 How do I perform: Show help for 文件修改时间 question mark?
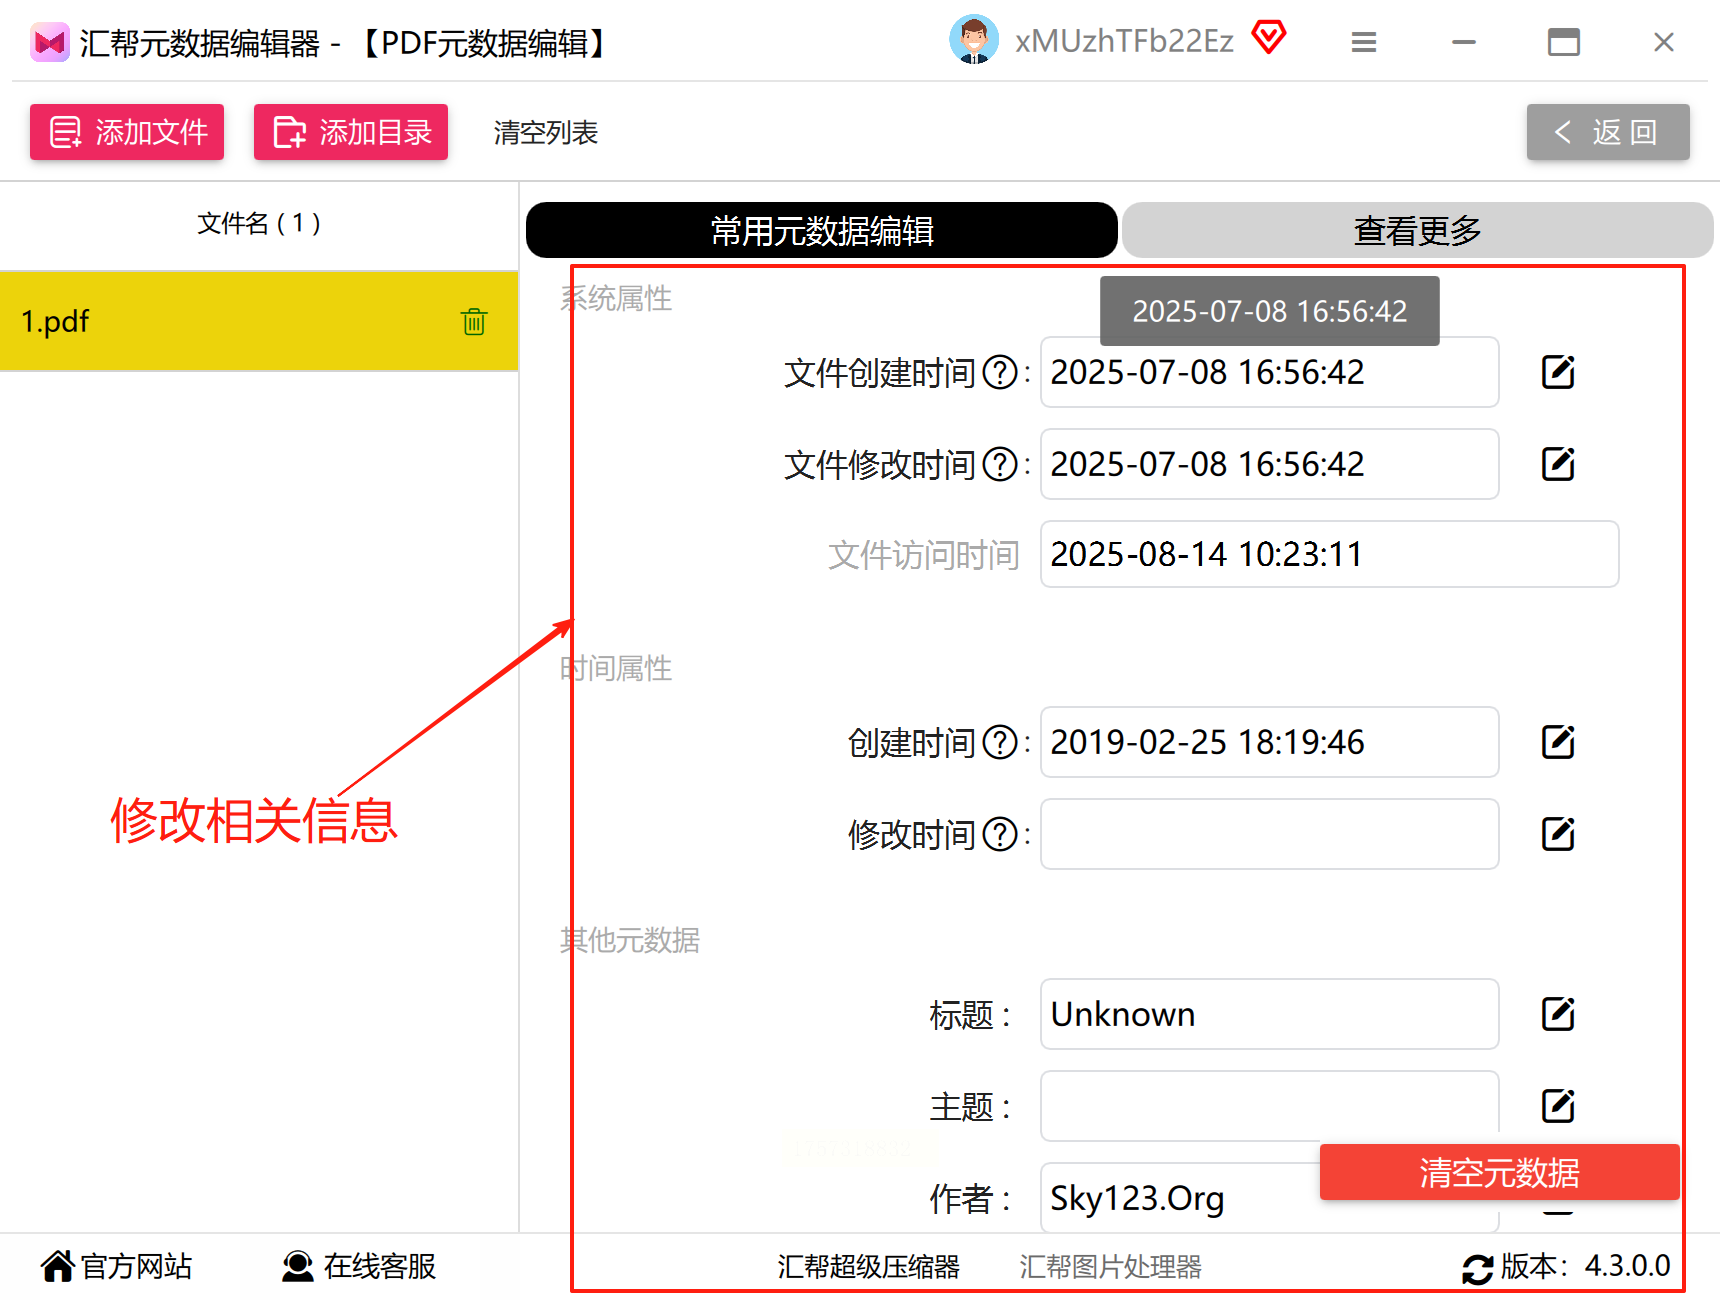coord(1000,465)
